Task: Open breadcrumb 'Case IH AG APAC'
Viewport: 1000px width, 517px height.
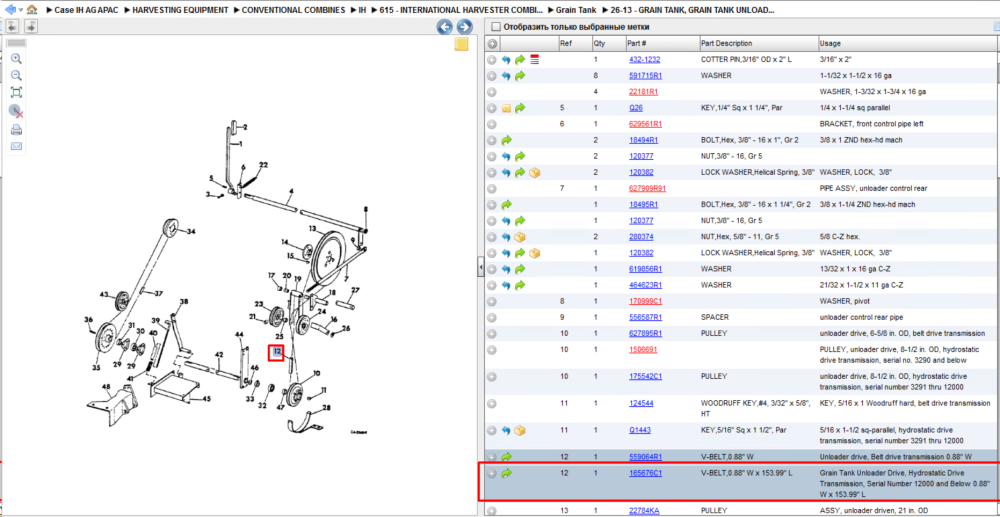Action: coord(86,10)
